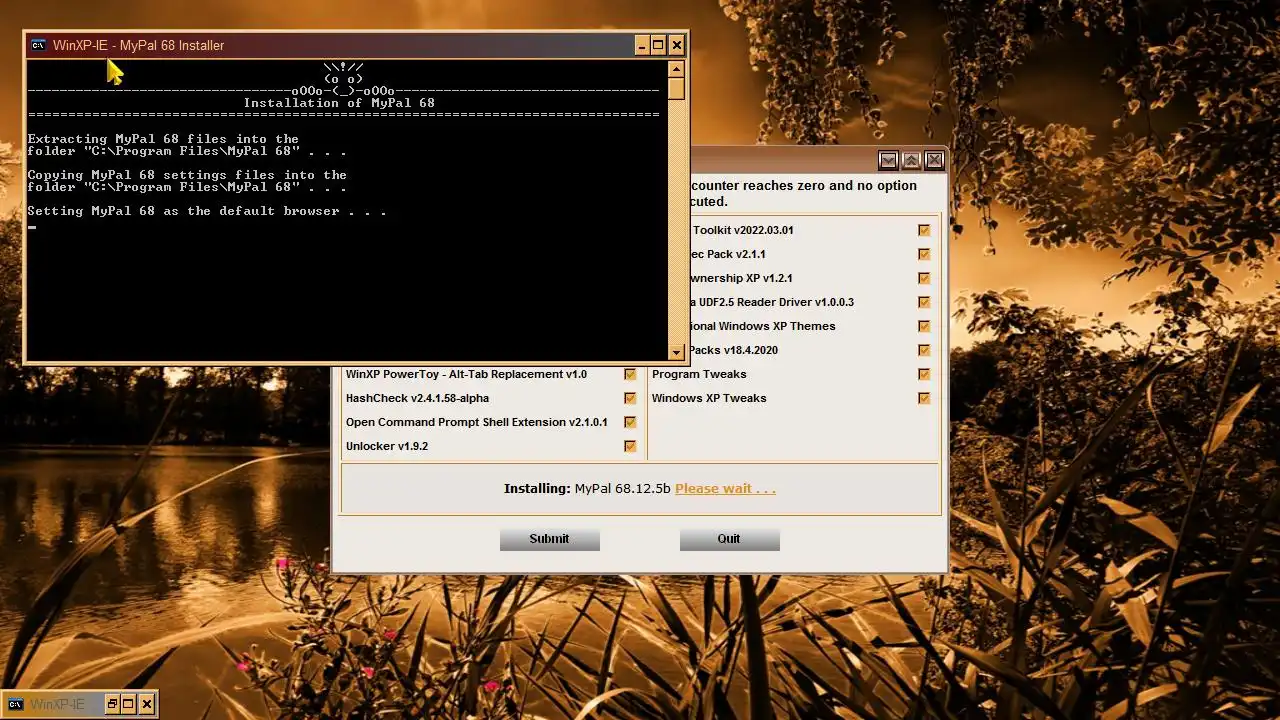Click console heading 'Installation of MyPal 68'
Image resolution: width=1280 pixels, height=720 pixels.
coord(339,103)
